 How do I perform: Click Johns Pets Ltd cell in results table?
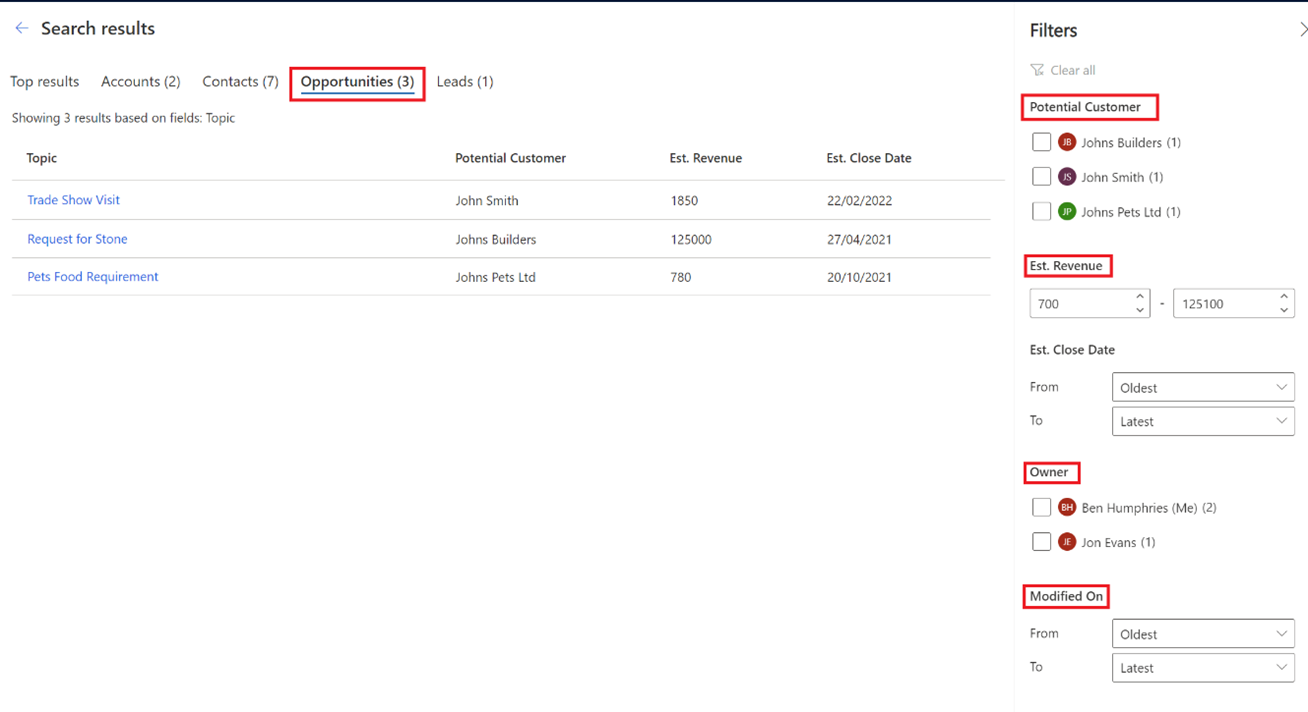pos(496,278)
